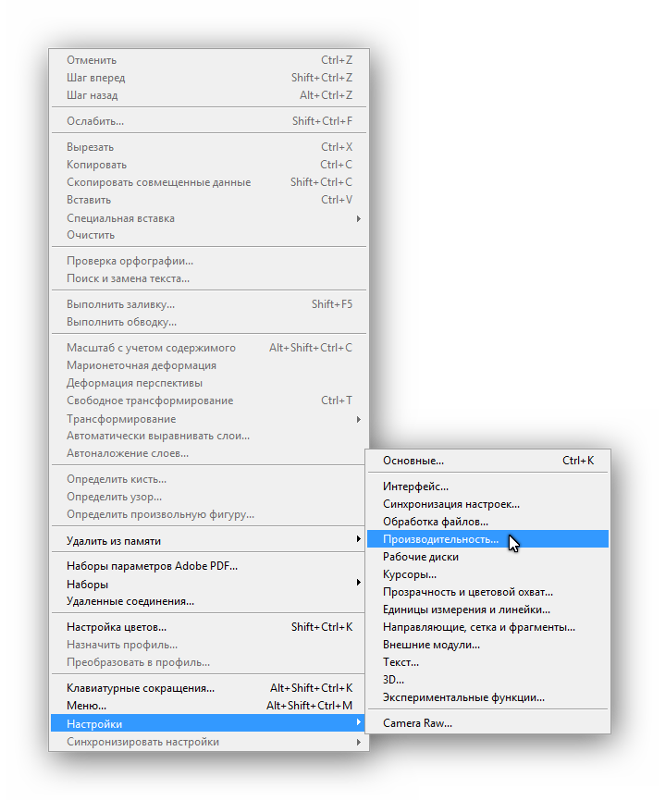Viewport: 659px width, 800px height.
Task: Open Единицы измерения и линейки
Action: (488, 609)
